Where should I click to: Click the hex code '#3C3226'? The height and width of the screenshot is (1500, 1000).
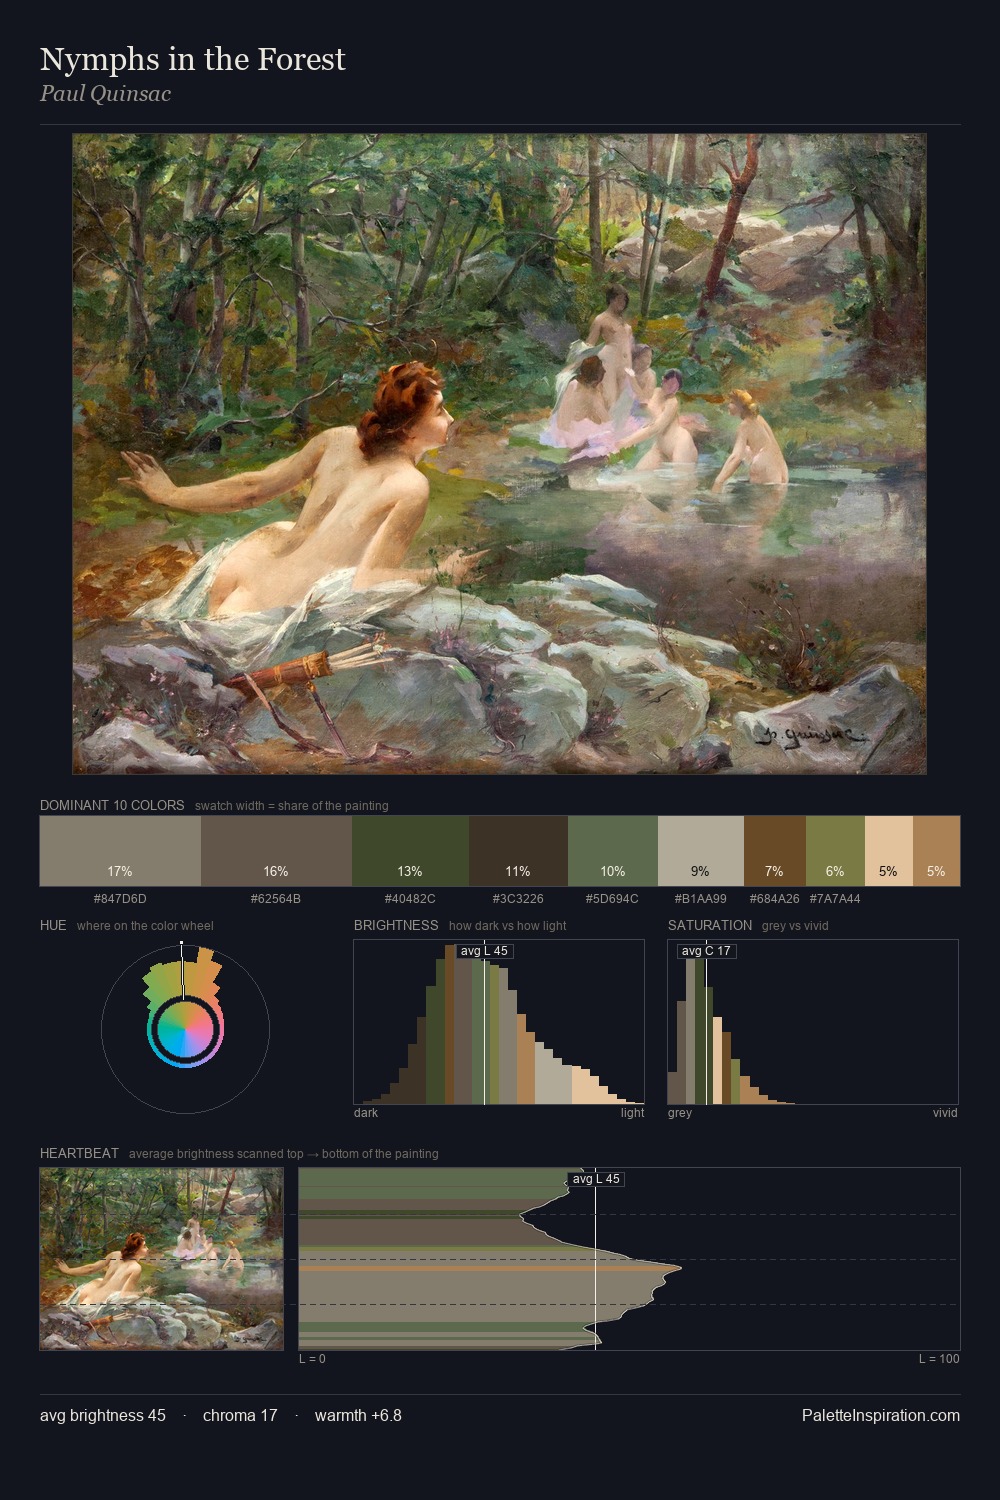point(518,899)
